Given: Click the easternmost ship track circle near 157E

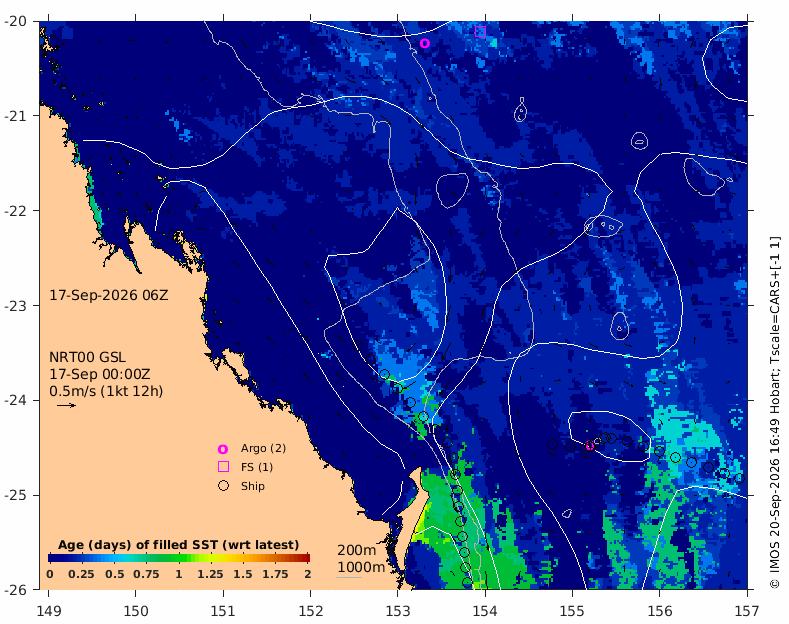Looking at the screenshot, I should coord(739,479).
